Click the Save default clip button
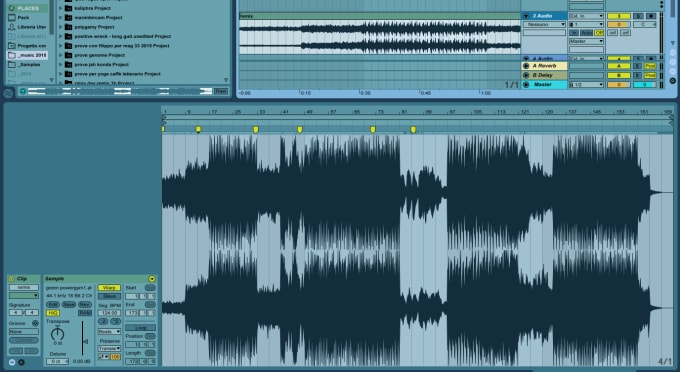This screenshot has width=680, height=372. point(69,305)
